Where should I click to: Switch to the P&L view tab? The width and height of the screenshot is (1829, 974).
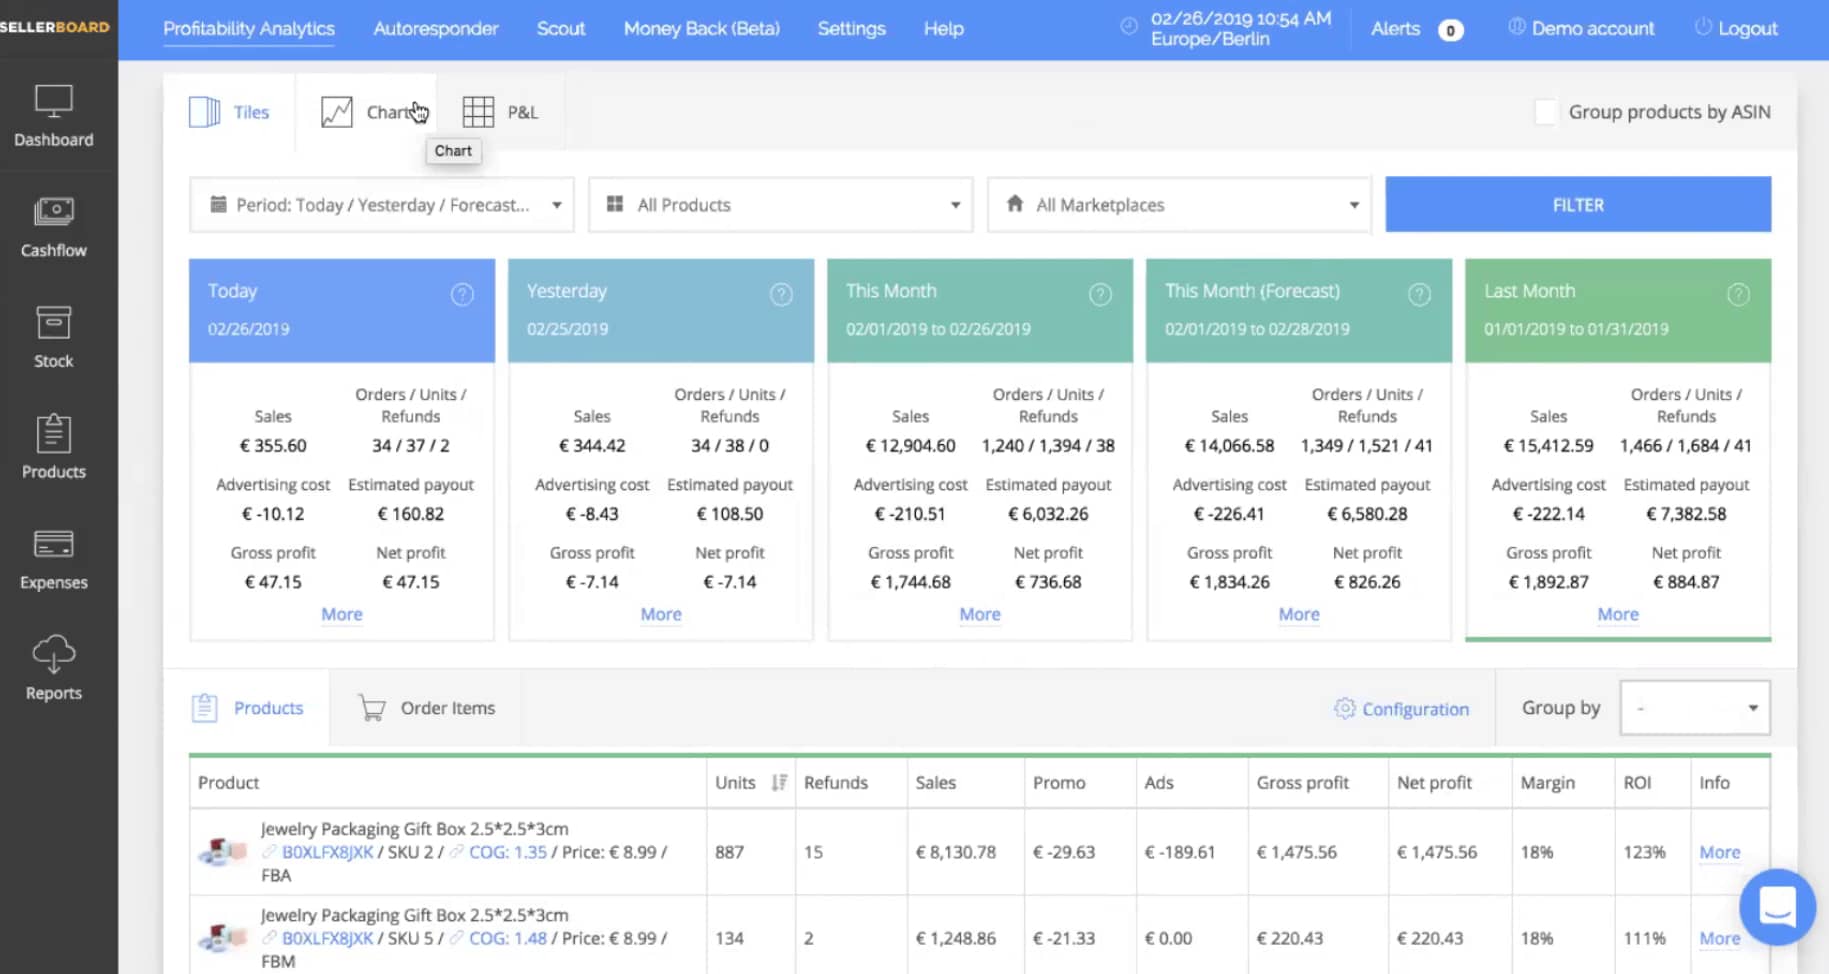pos(500,112)
